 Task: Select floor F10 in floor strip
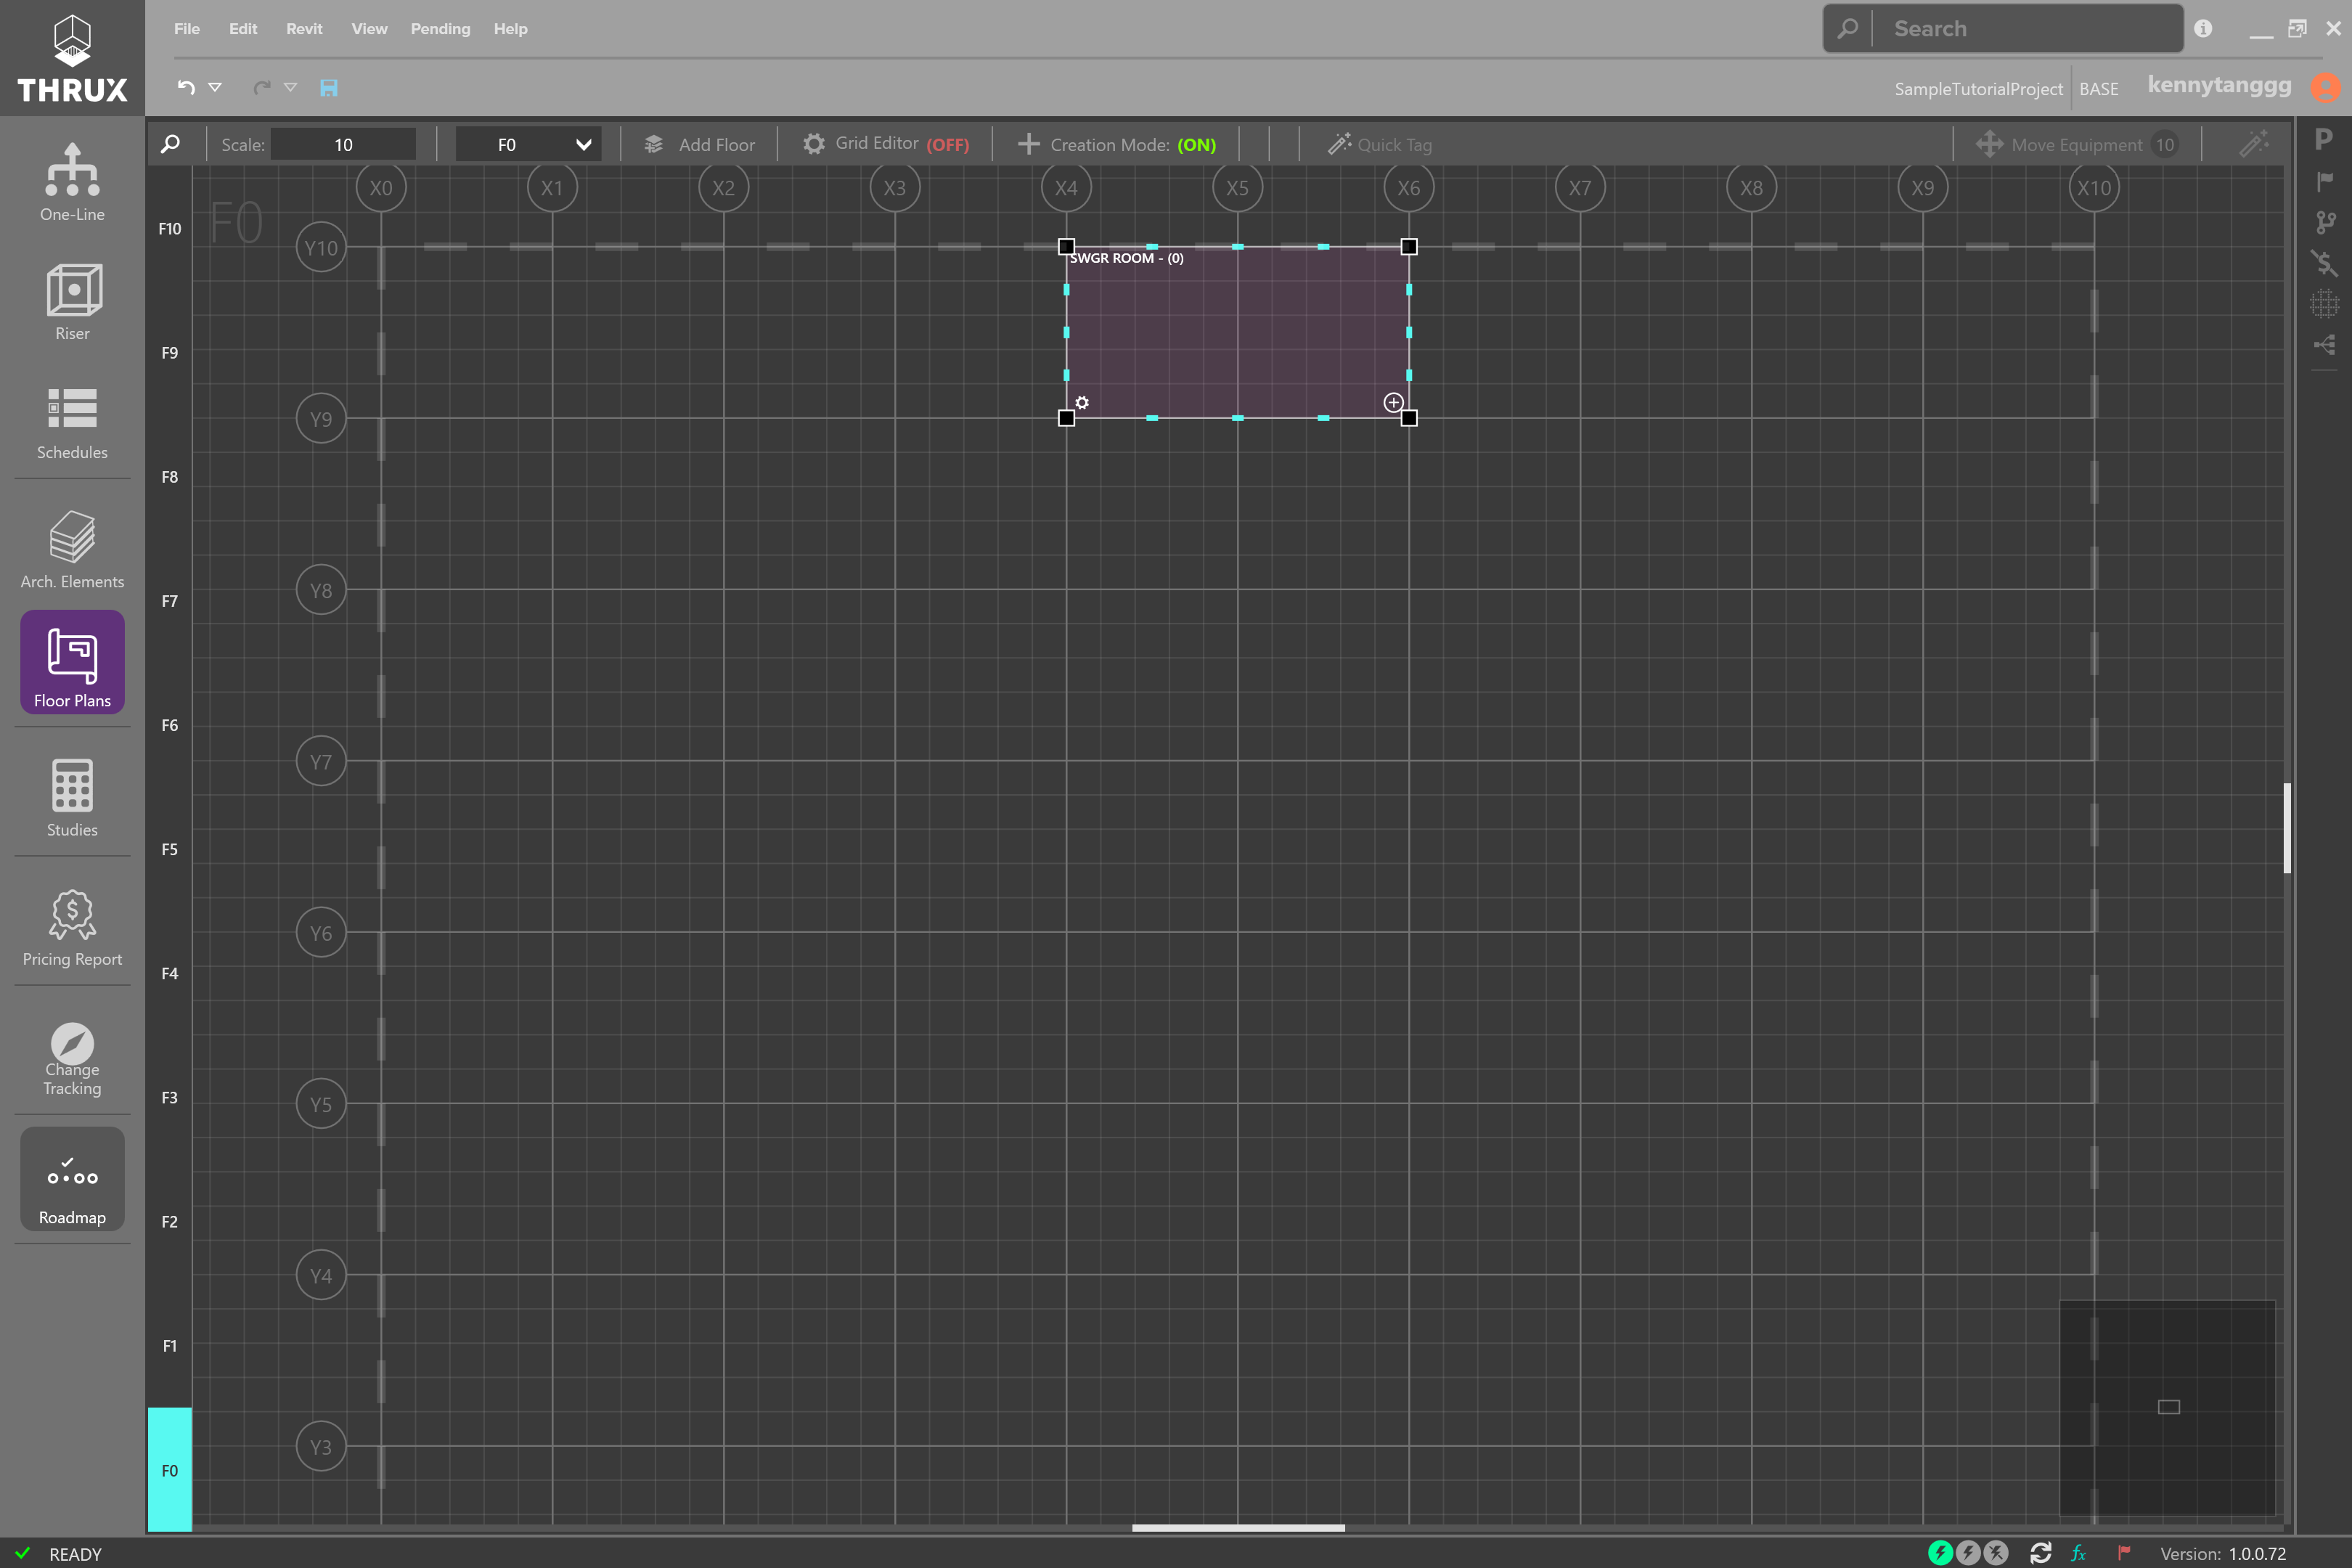(170, 229)
